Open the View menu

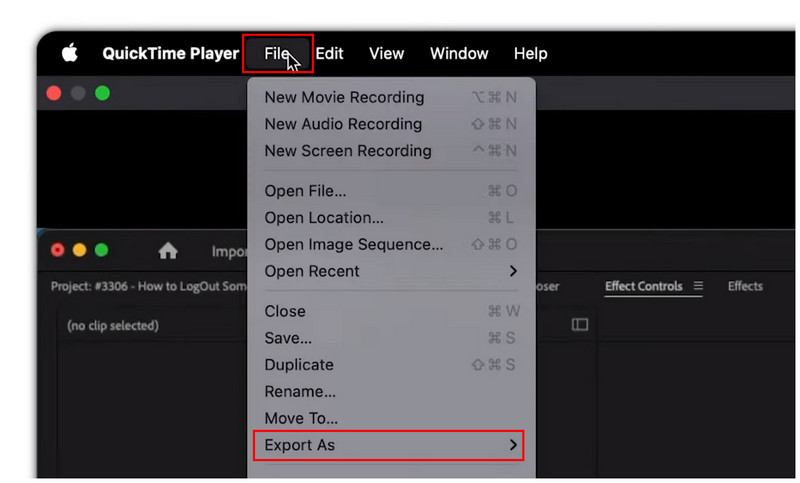(x=386, y=54)
